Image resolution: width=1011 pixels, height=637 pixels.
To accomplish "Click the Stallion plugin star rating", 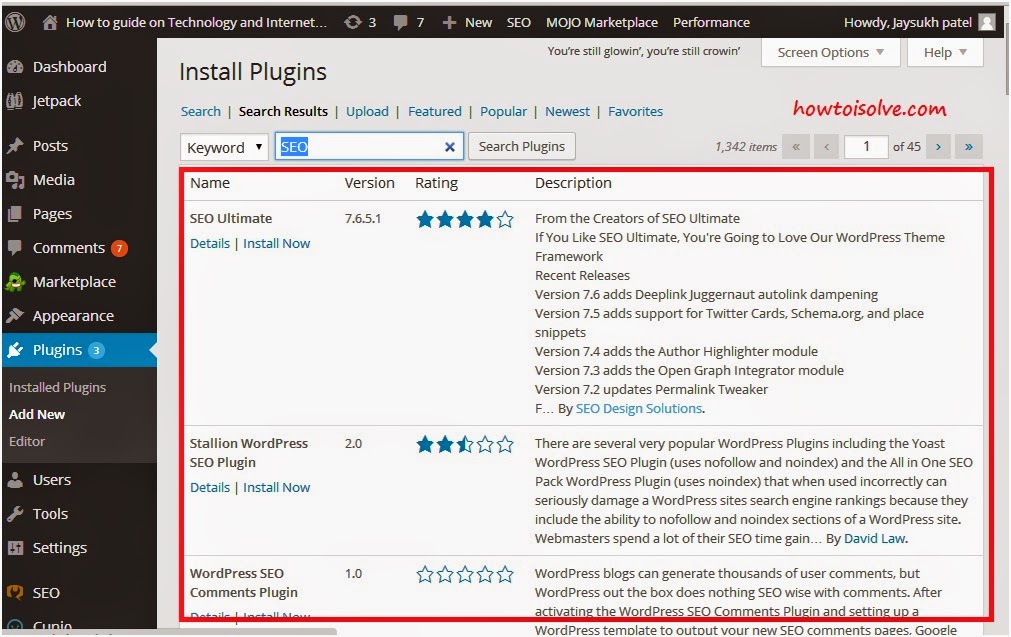I will pyautogui.click(x=465, y=444).
